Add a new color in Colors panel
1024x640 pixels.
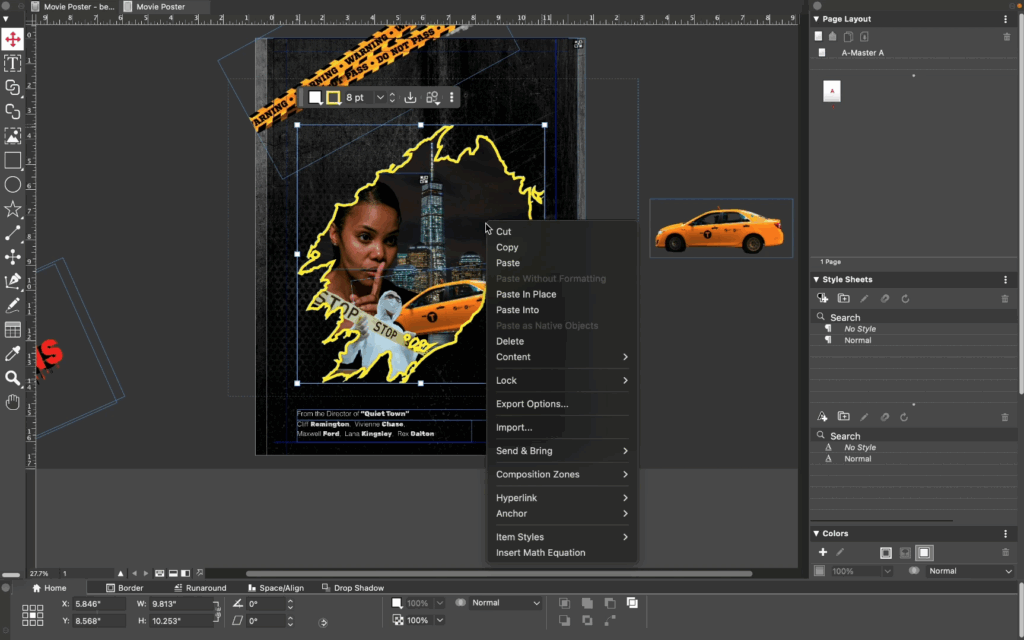pos(823,552)
